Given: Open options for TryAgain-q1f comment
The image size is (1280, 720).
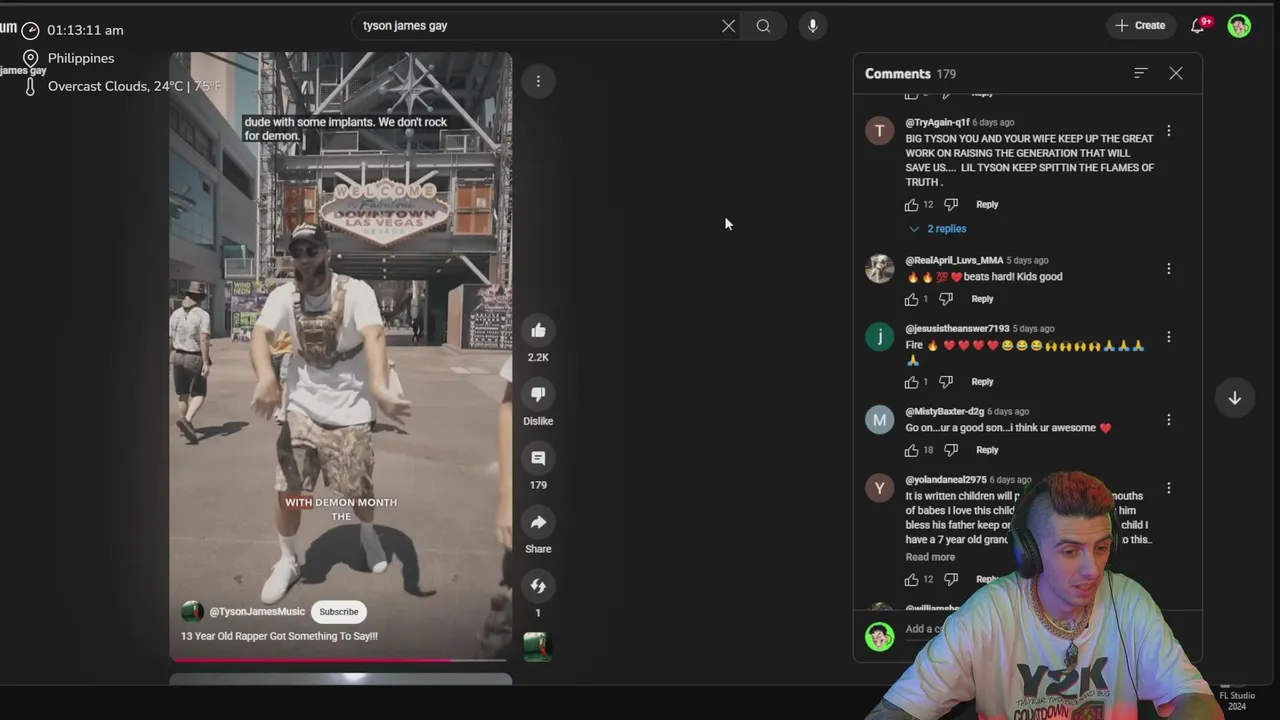Looking at the screenshot, I should point(1169,131).
